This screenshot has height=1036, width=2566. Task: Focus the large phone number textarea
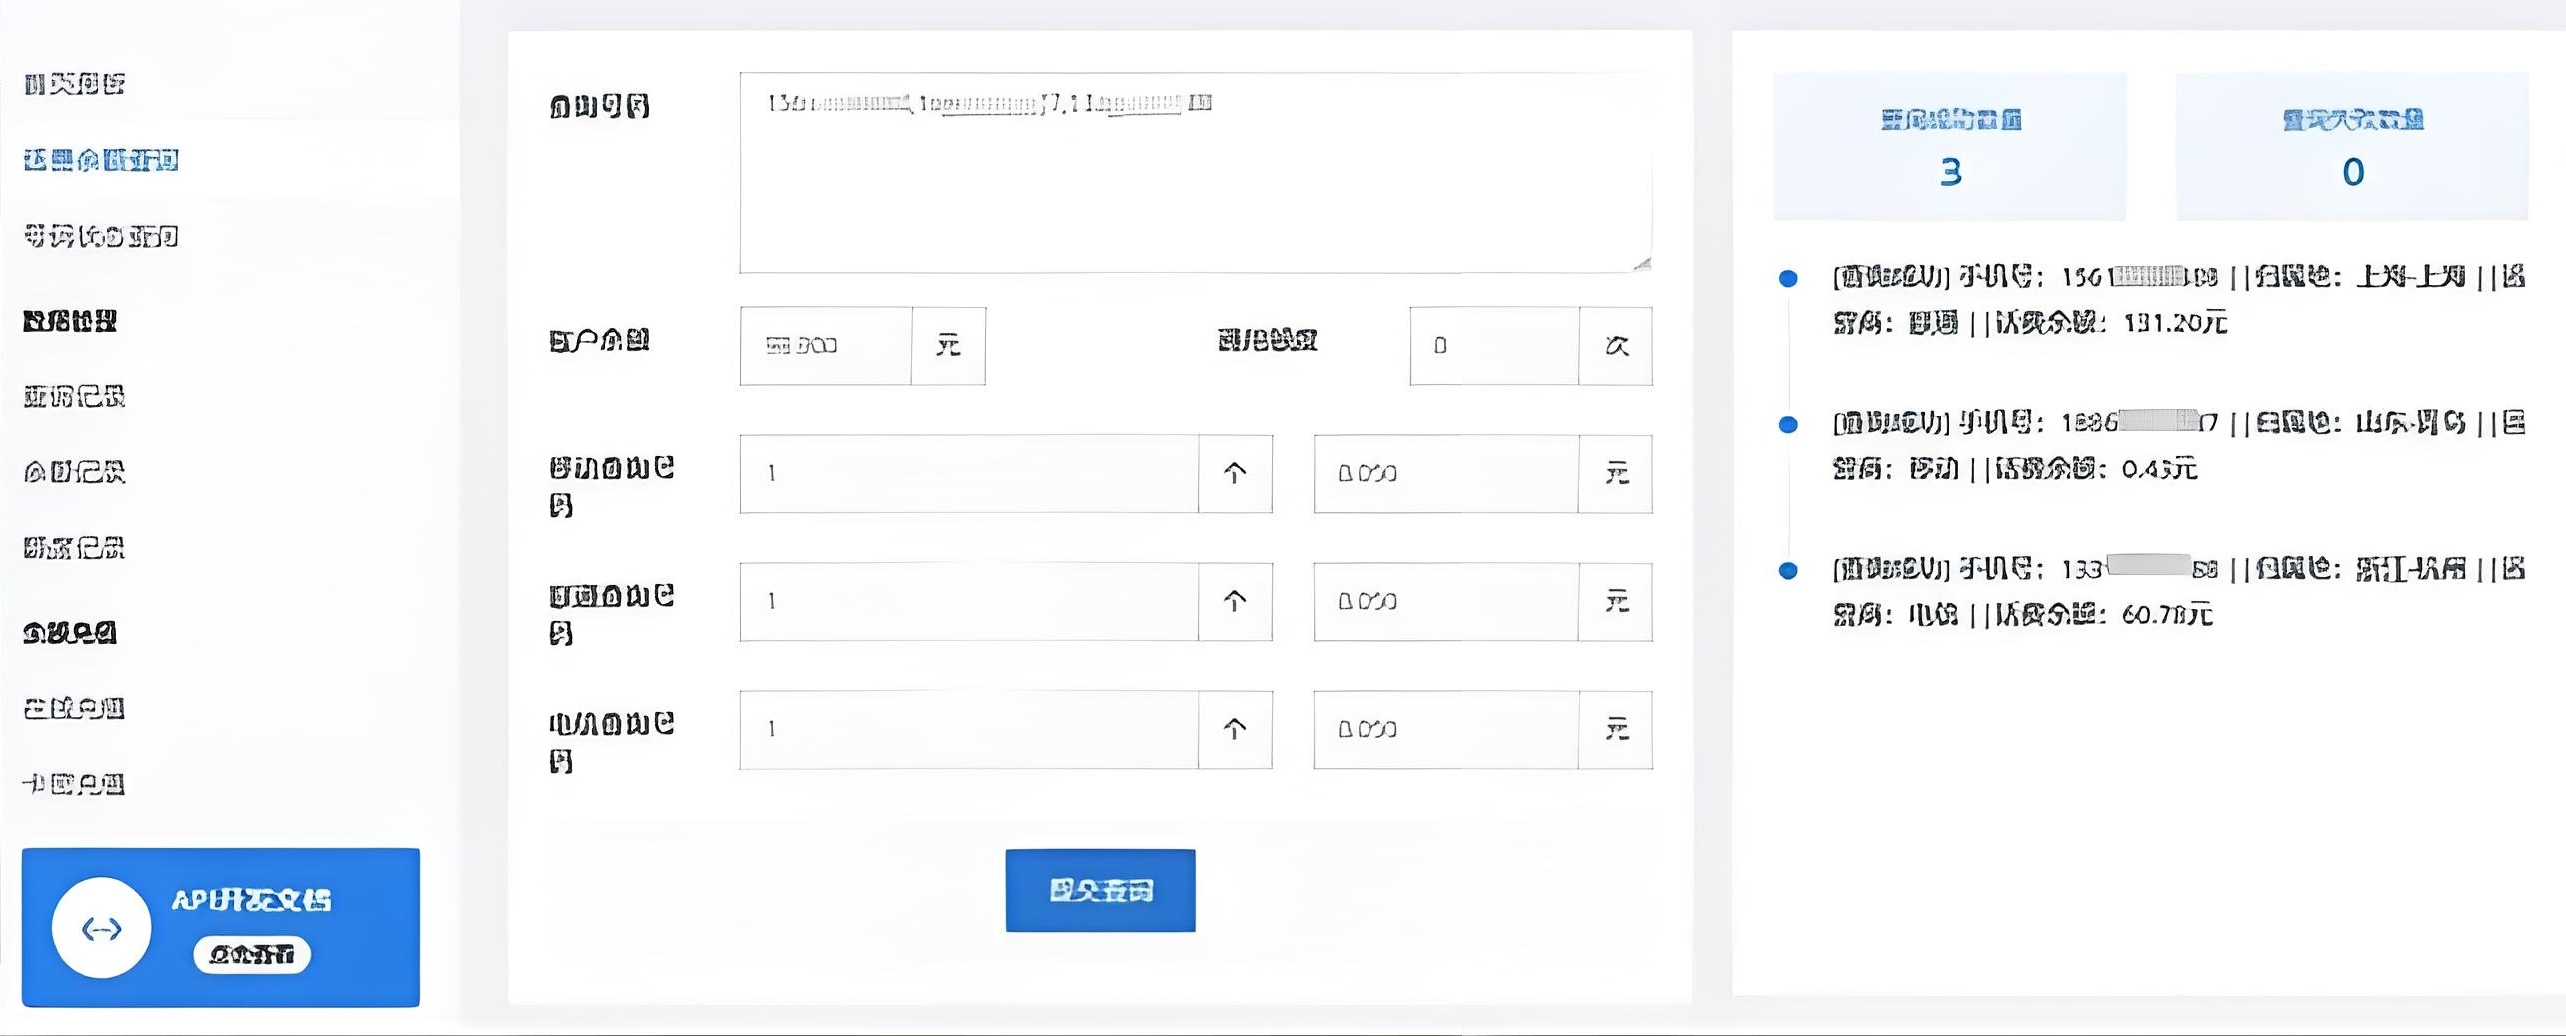[1195, 172]
